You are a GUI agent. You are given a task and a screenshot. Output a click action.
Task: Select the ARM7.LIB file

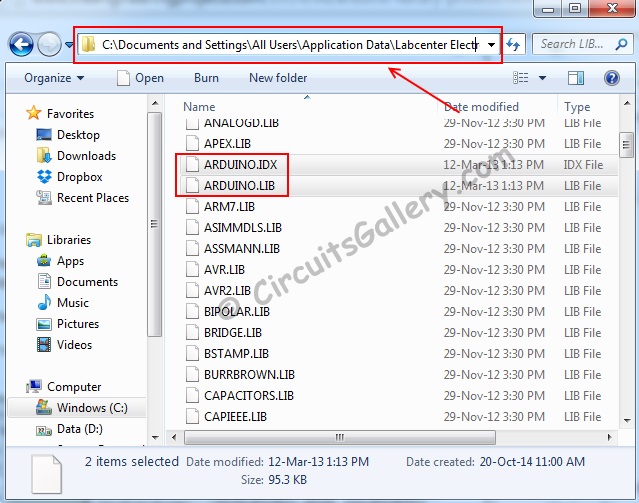229,207
